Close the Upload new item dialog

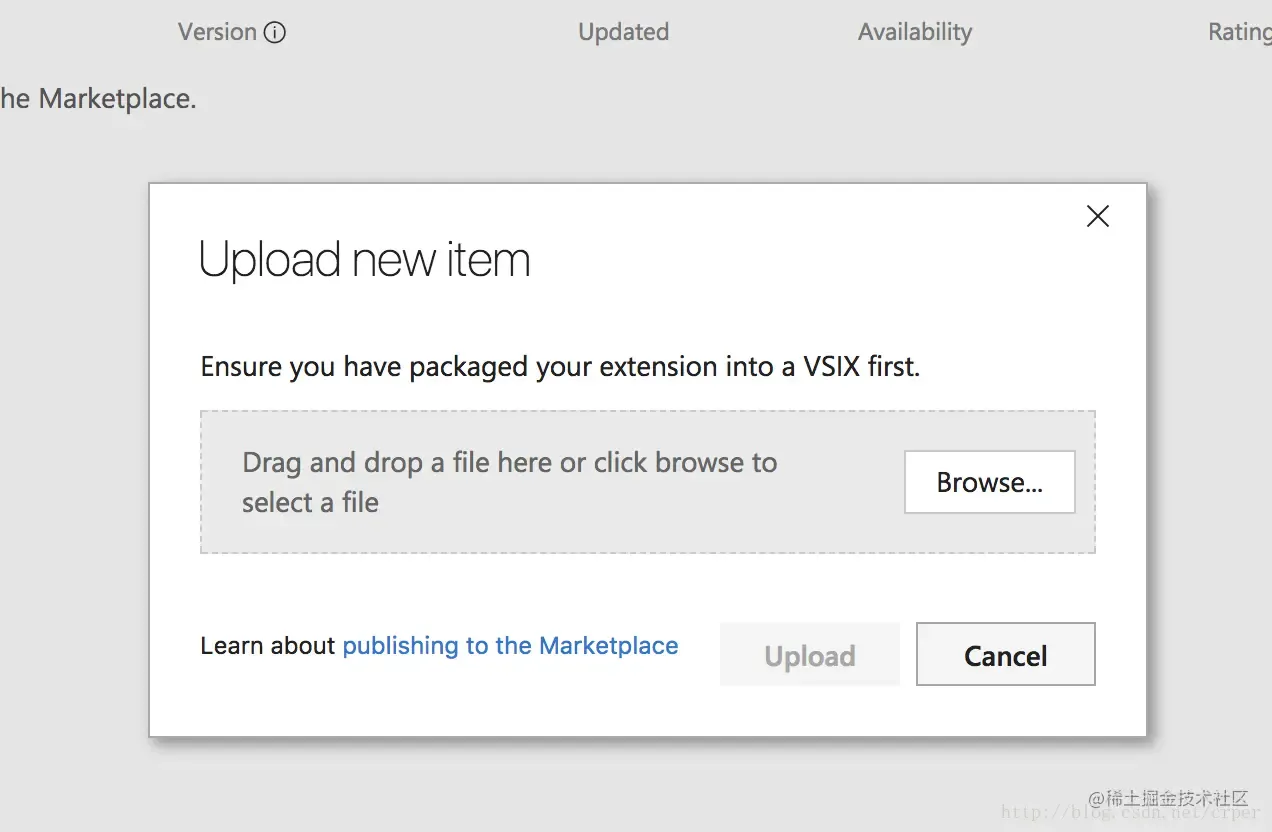pyautogui.click(x=1097, y=216)
